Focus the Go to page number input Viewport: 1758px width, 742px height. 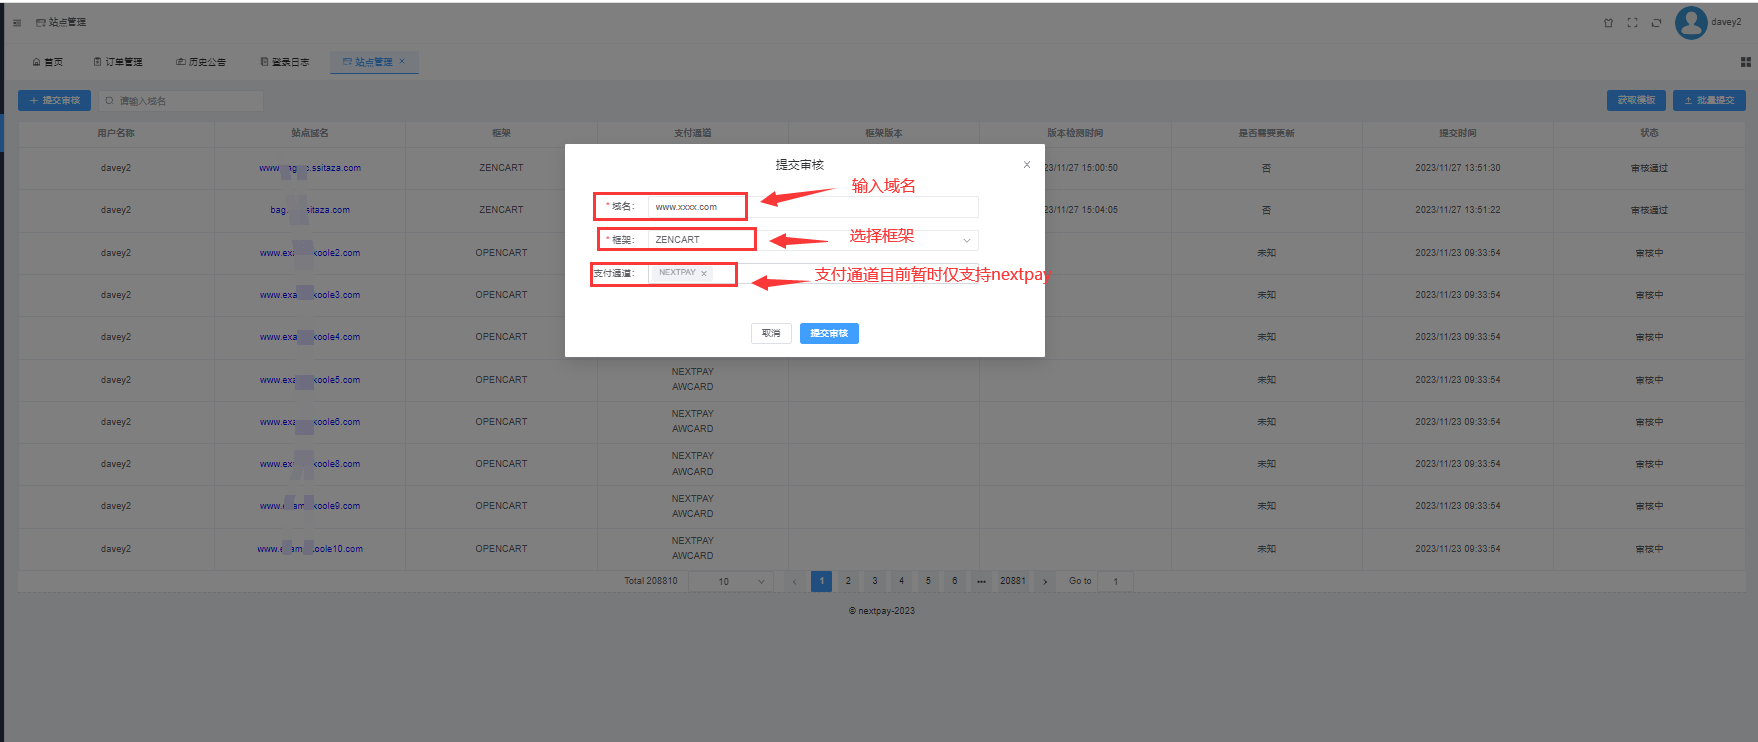pos(1115,581)
